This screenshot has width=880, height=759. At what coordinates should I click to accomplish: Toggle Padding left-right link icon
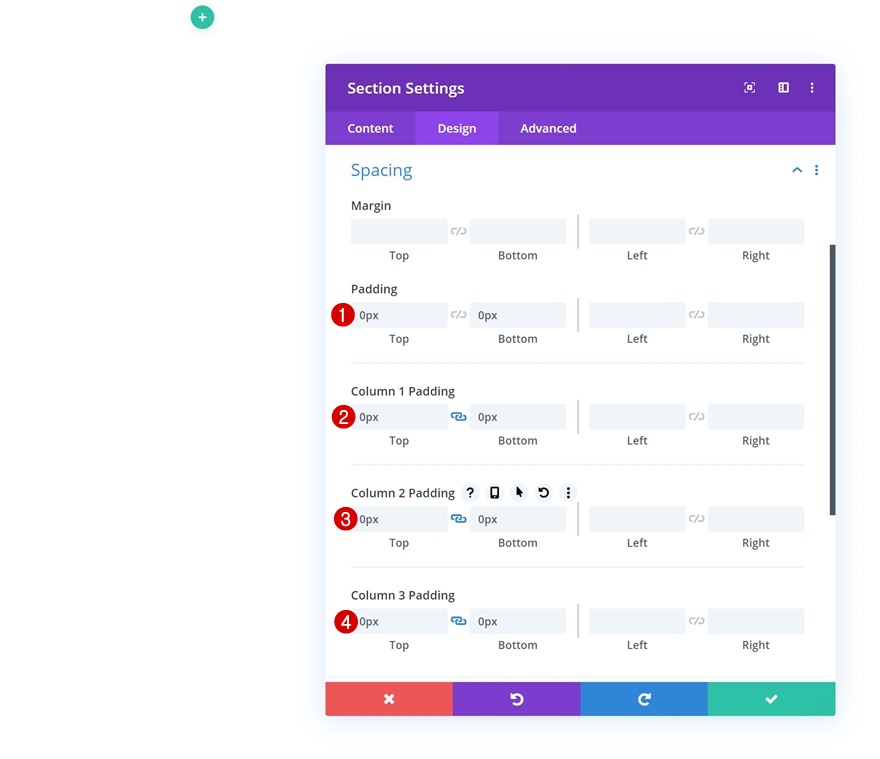pos(696,315)
